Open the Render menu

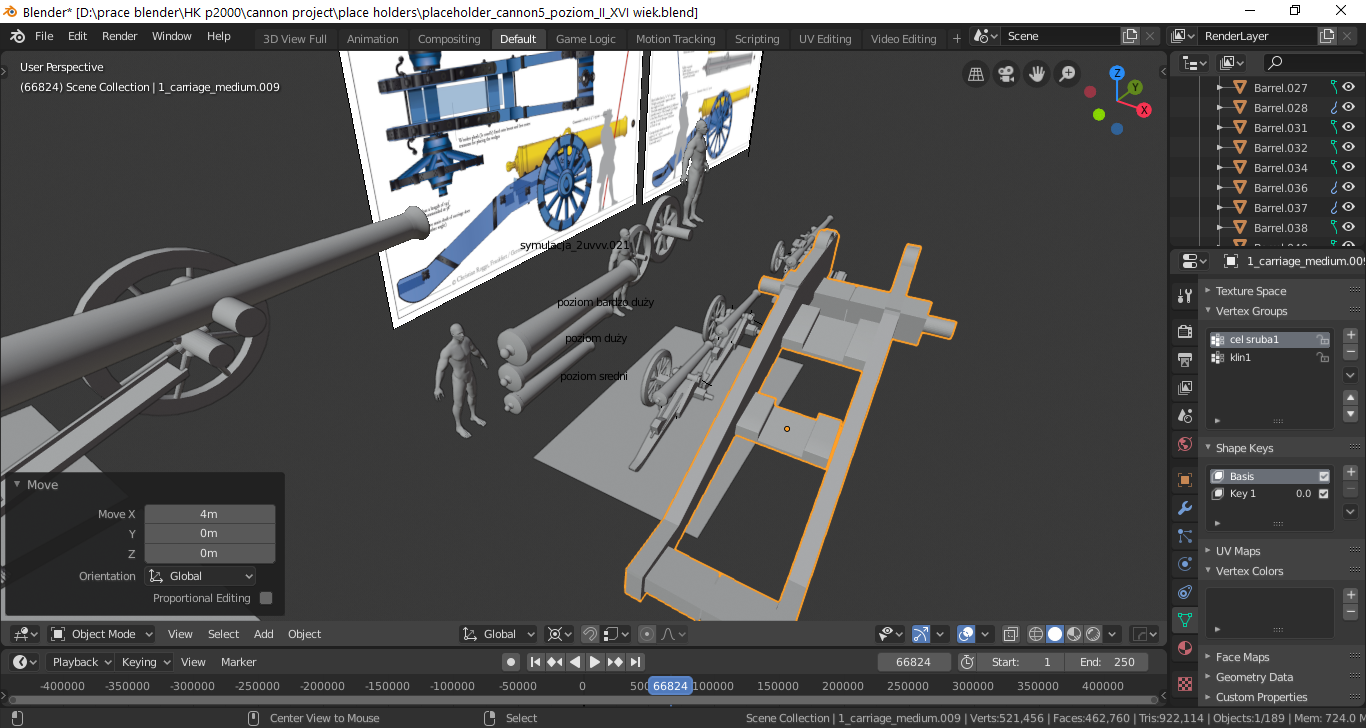(120, 36)
